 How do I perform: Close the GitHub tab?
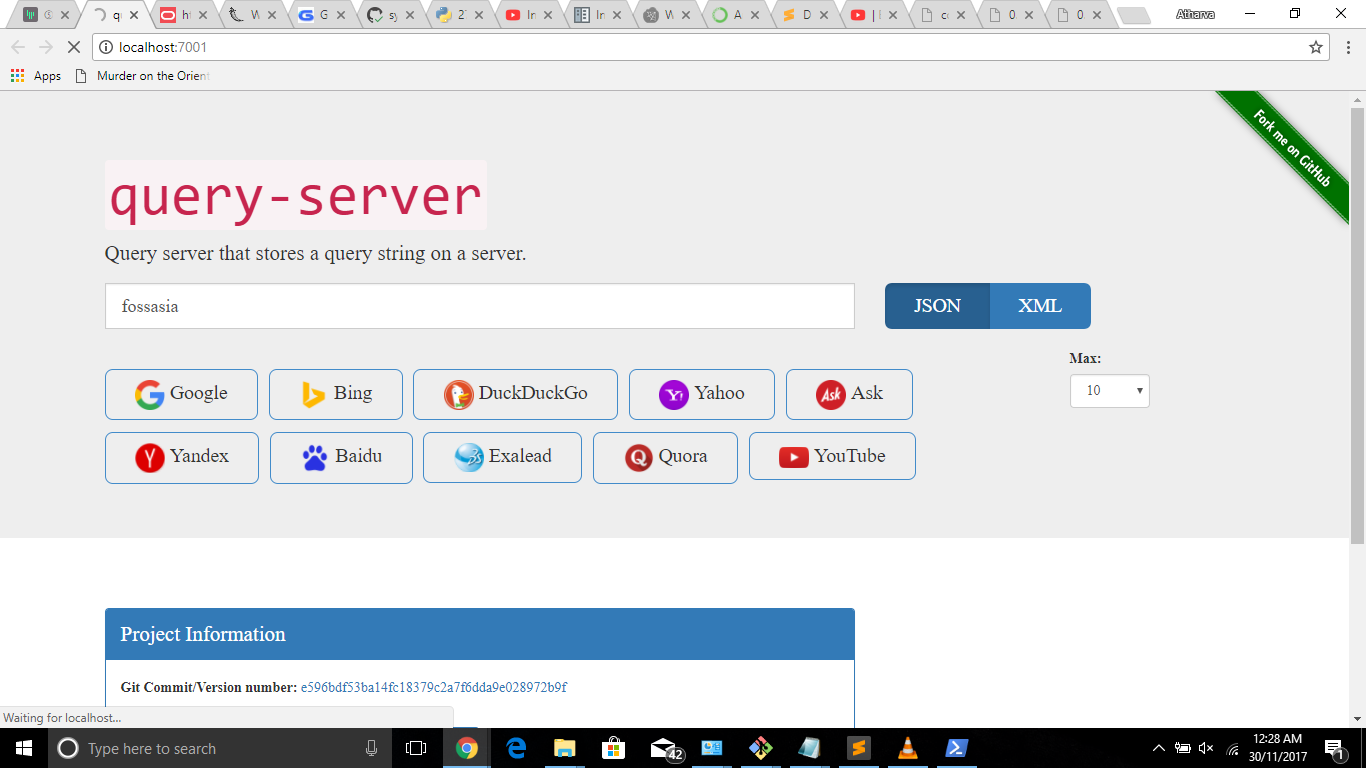[x=409, y=15]
